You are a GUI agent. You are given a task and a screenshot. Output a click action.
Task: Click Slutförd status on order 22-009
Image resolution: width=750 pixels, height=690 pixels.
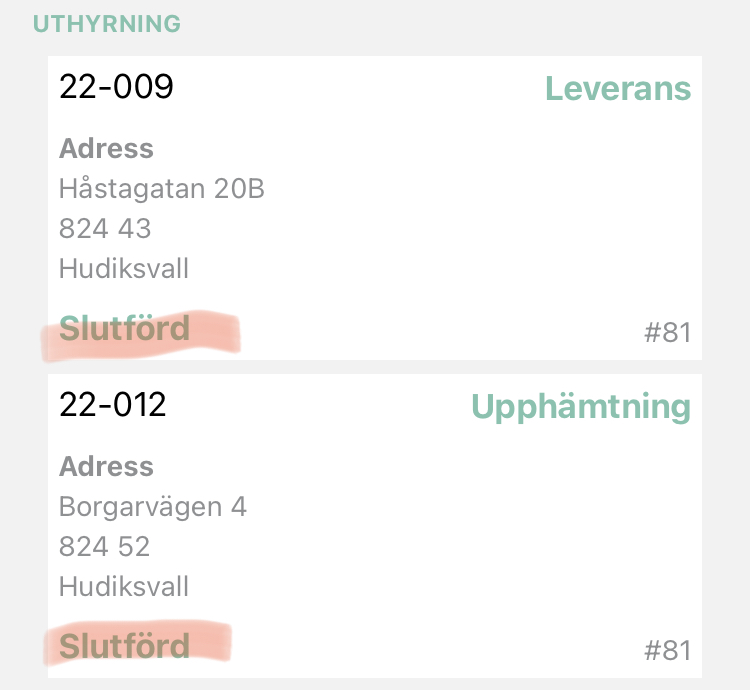point(124,329)
